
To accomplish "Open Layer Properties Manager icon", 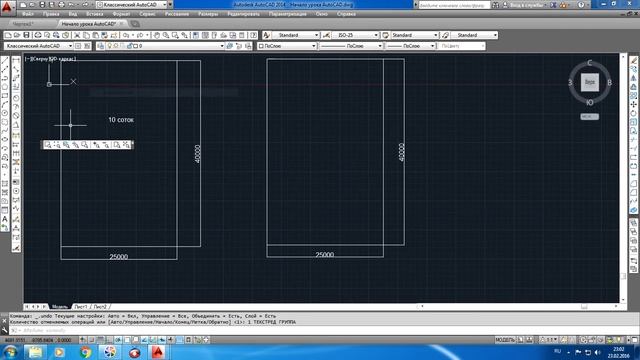I will click(x=100, y=46).
